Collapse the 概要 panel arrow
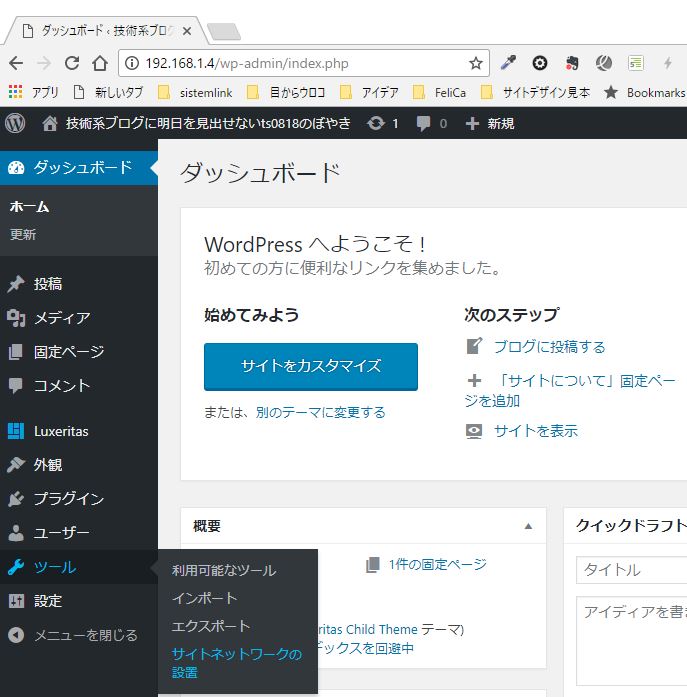 [x=528, y=526]
